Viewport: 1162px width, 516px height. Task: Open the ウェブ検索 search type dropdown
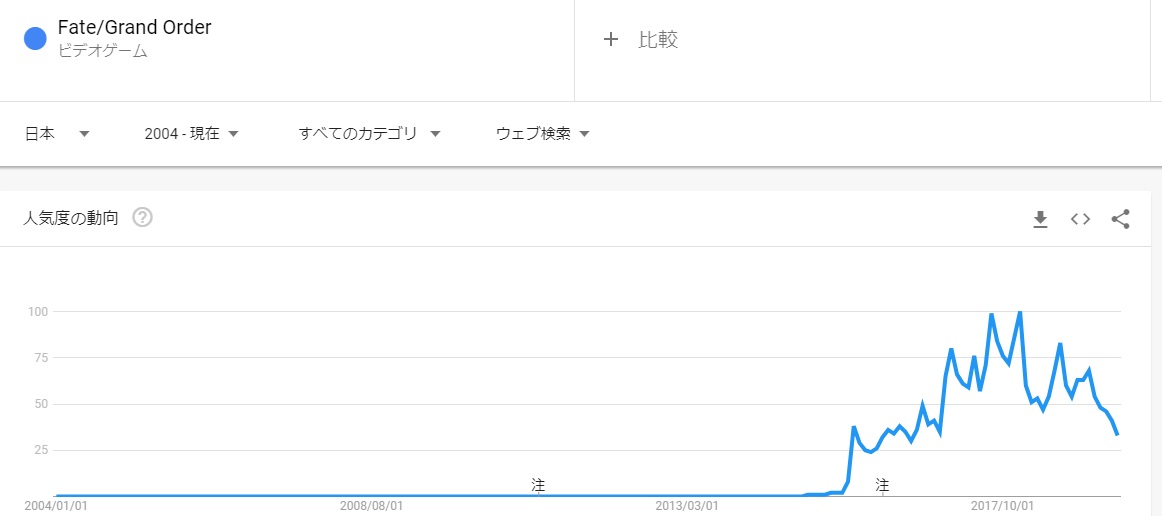[x=543, y=134]
